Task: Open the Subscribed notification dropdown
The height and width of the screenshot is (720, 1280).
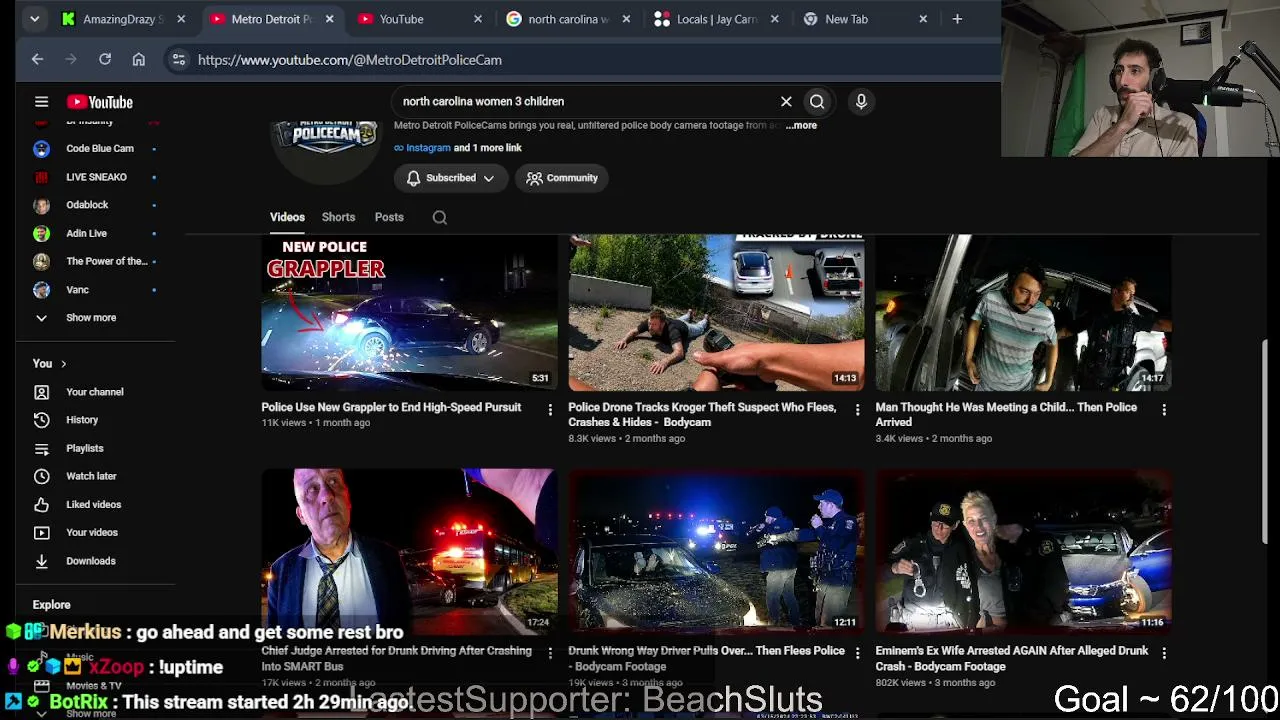Action: 450,178
